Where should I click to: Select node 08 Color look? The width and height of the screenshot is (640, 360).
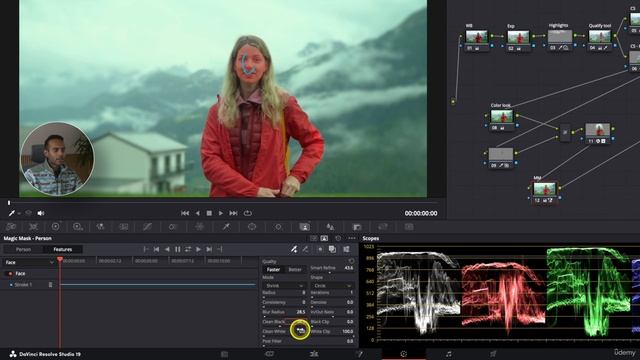[502, 119]
